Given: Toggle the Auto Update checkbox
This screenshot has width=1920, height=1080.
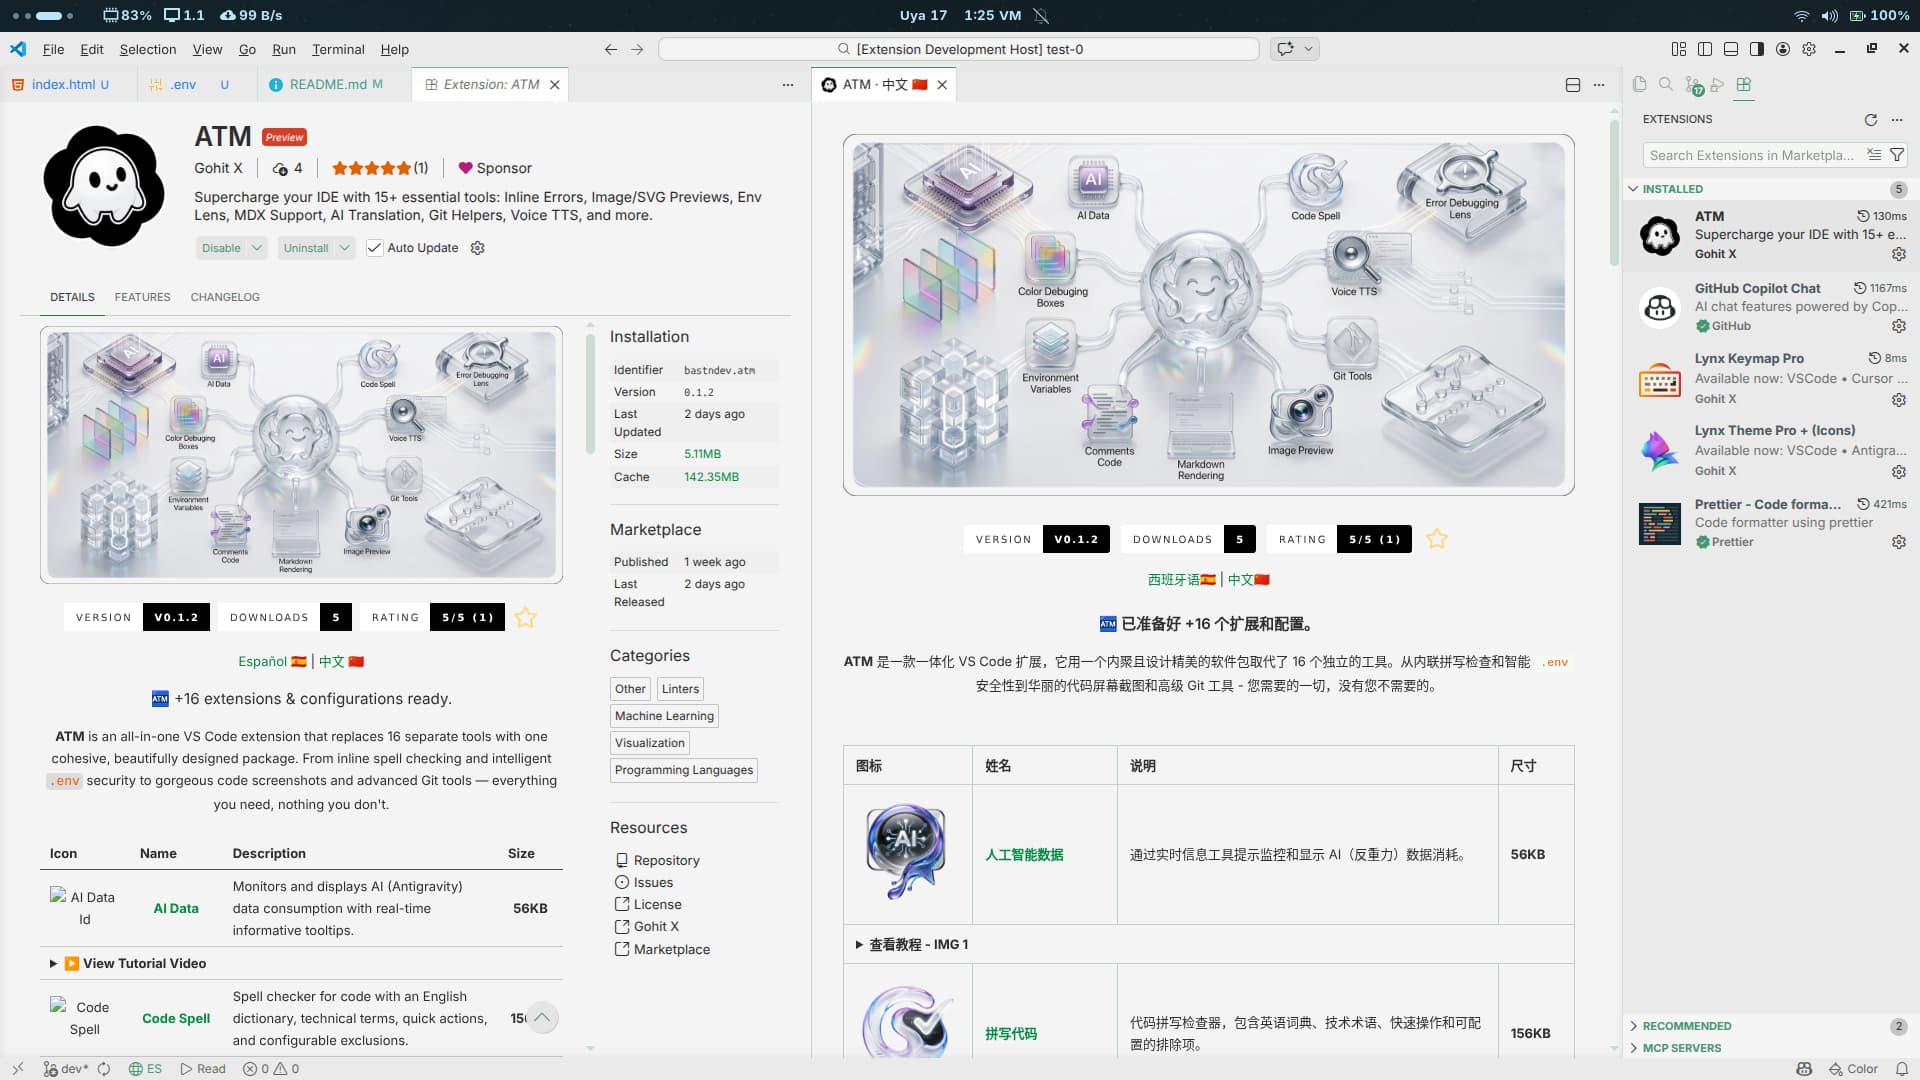Looking at the screenshot, I should (375, 248).
